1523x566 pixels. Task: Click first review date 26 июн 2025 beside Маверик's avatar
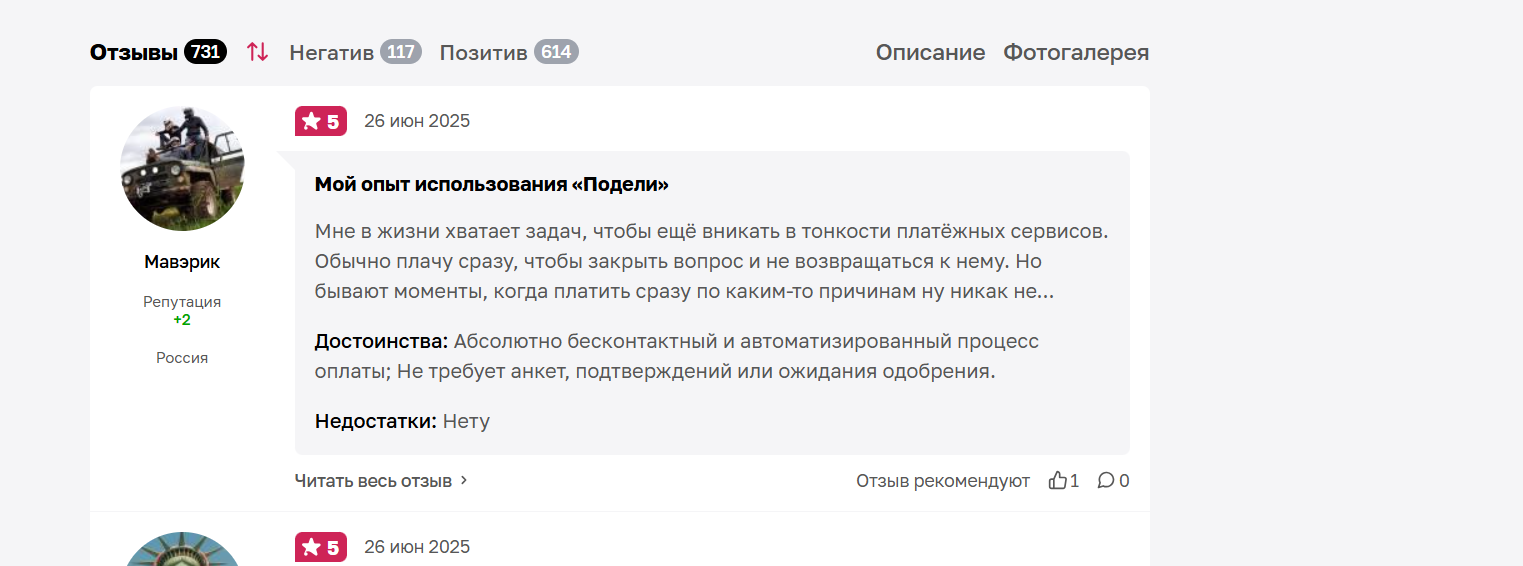[417, 121]
